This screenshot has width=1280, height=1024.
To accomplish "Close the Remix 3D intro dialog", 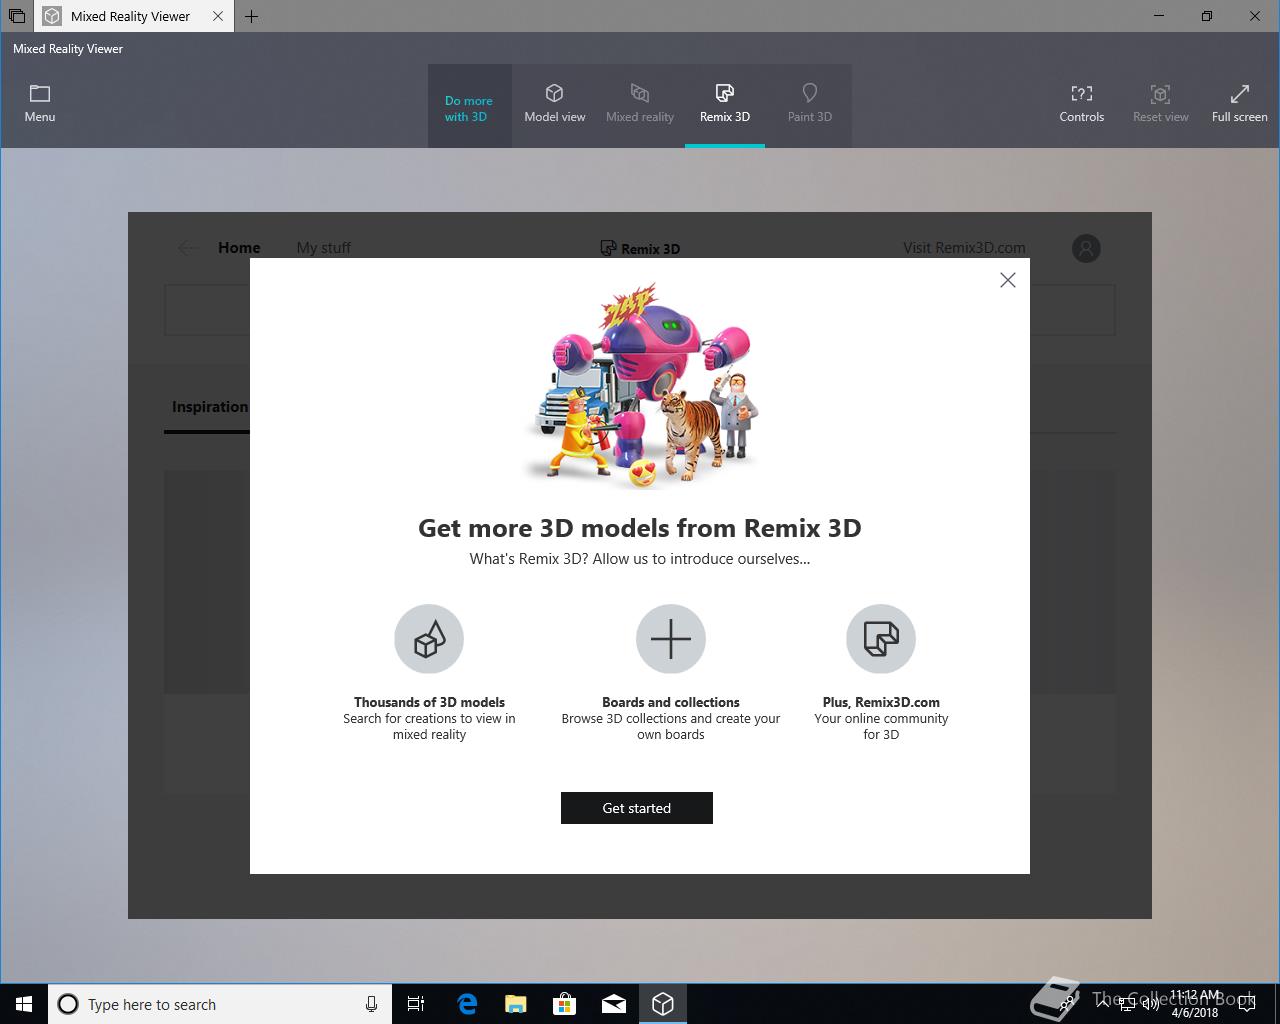I will 1008,280.
